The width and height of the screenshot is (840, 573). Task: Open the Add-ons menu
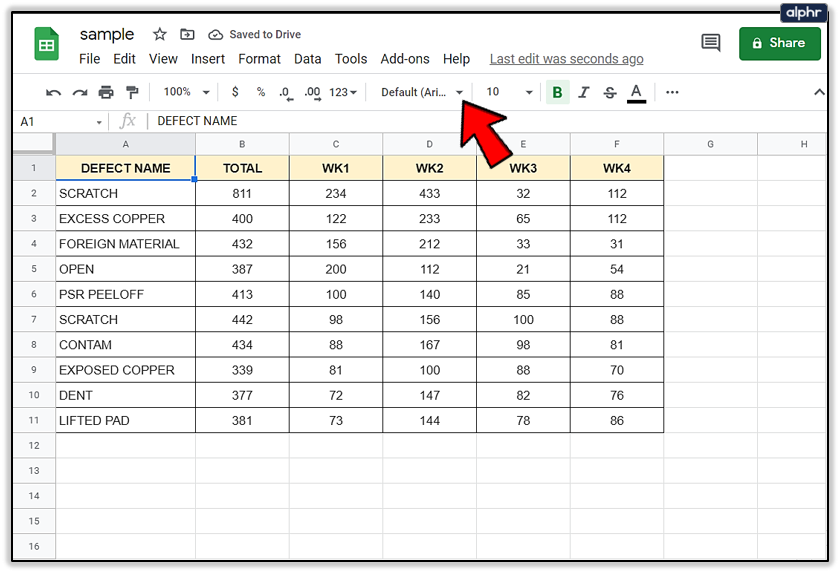click(405, 59)
